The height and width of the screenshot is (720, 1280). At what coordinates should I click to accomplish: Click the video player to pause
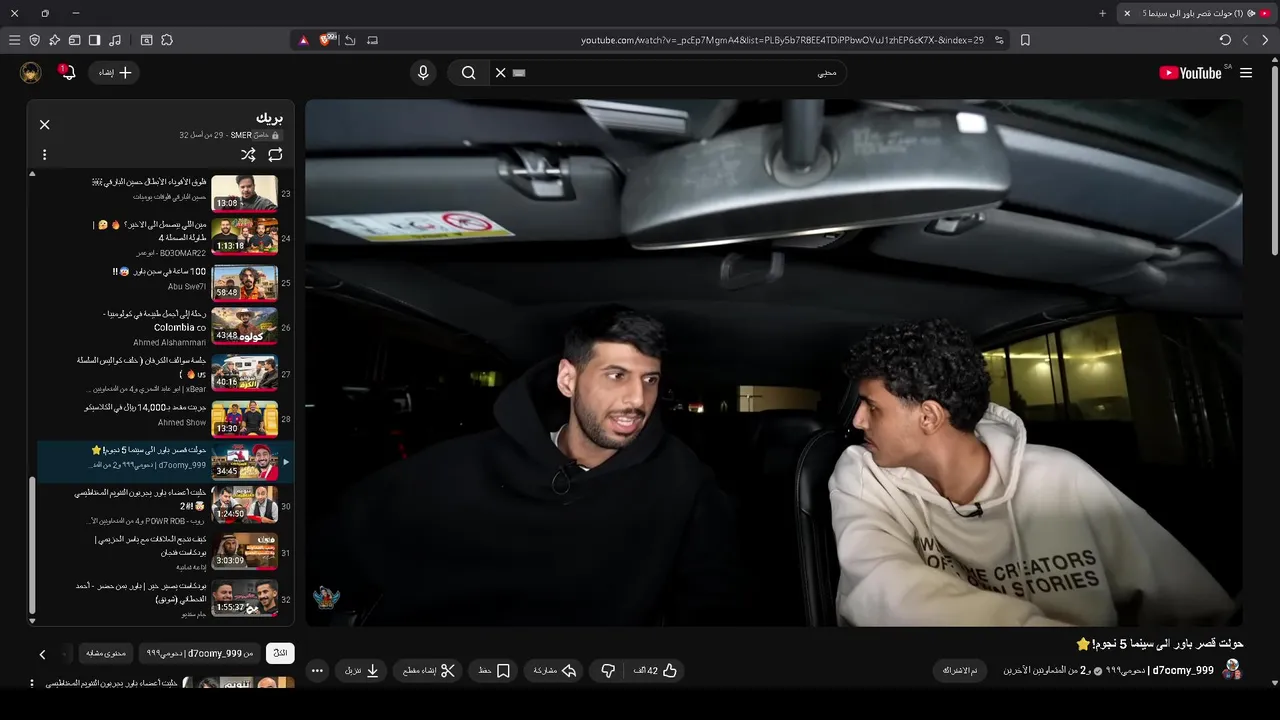tap(774, 362)
